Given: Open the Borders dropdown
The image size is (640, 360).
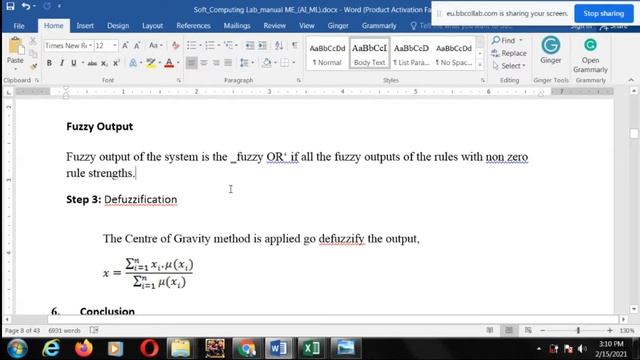Looking at the screenshot, I should click(294, 63).
